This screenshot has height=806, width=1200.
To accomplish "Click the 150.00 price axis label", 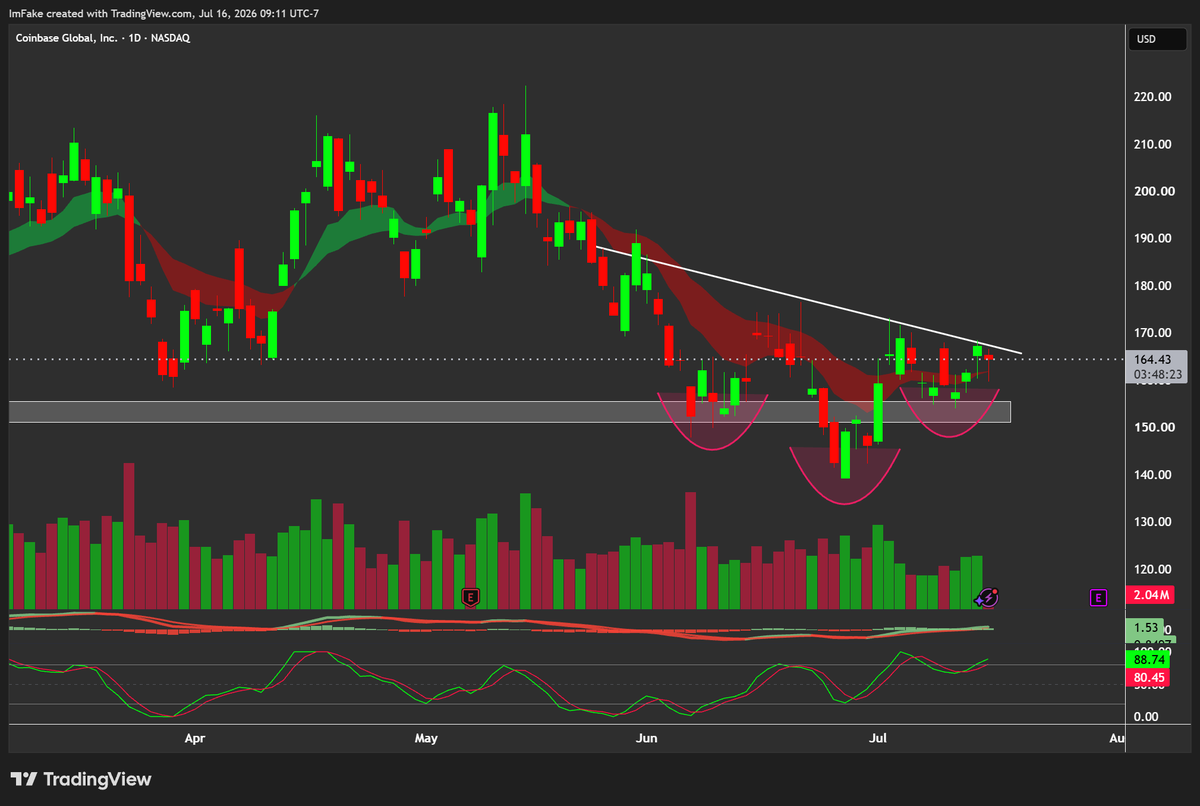I will point(1153,427).
